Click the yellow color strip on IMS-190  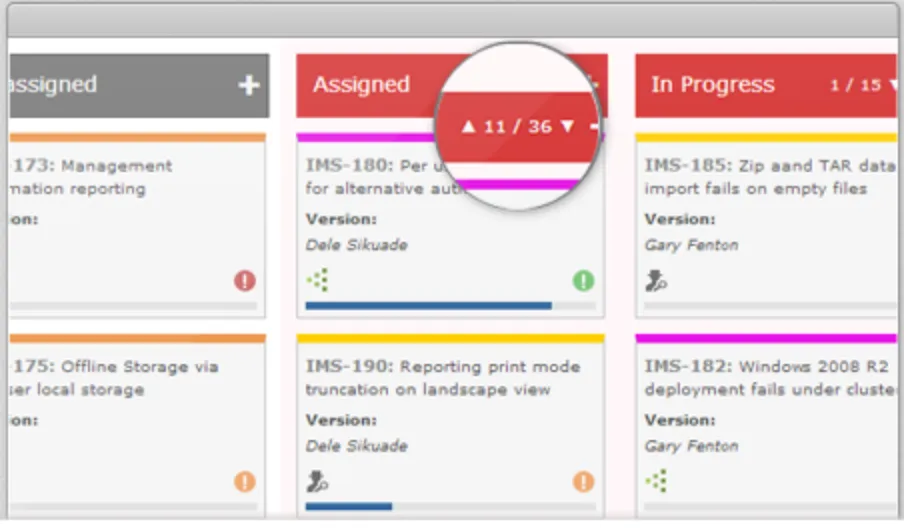[450, 338]
